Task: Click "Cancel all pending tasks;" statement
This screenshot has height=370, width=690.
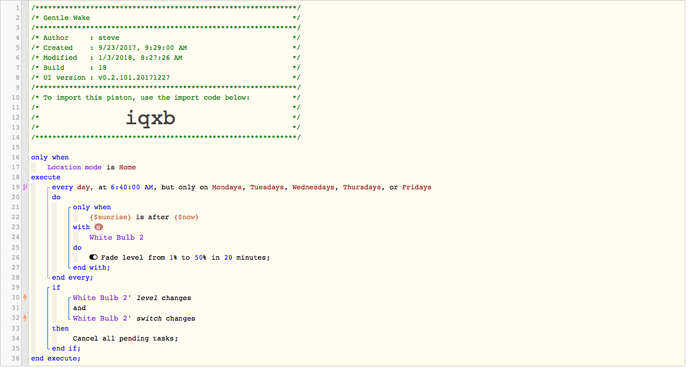Action: point(125,338)
